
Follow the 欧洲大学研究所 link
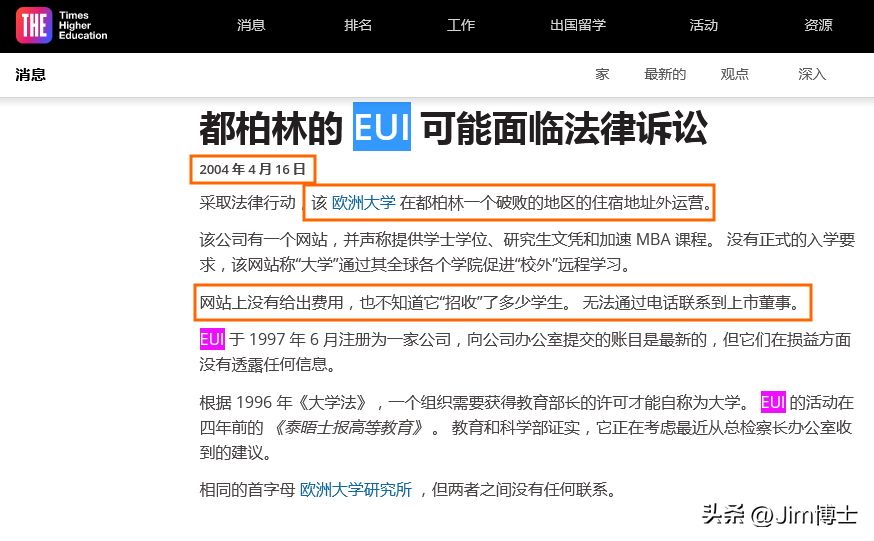click(356, 490)
